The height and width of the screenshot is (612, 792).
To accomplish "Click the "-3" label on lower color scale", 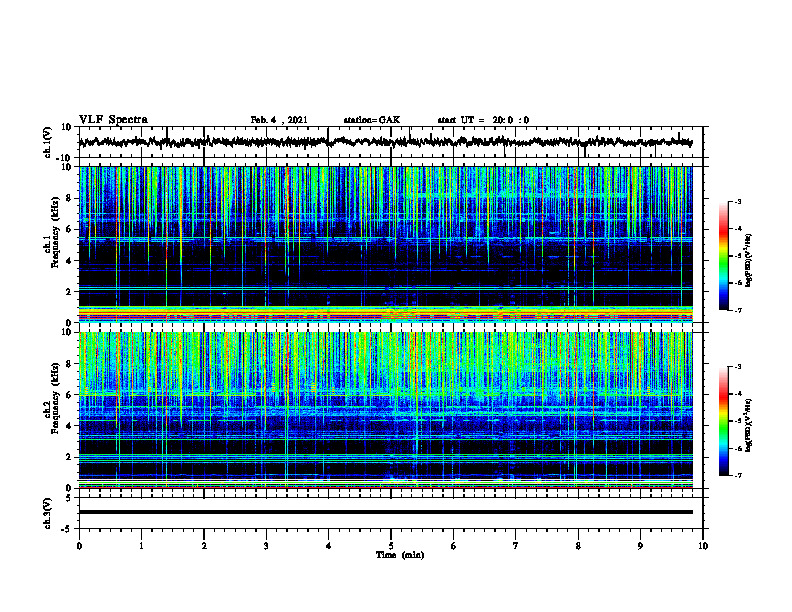I will [x=737, y=367].
